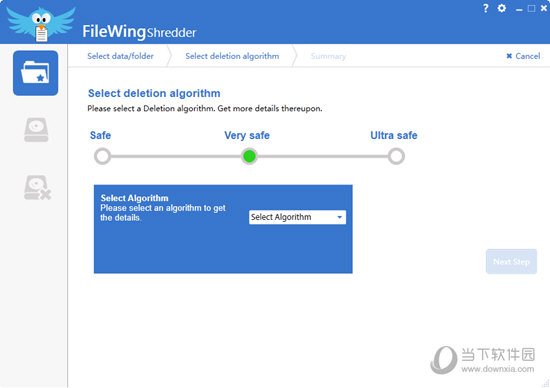
Task: Click the Safe label text
Action: (x=100, y=135)
